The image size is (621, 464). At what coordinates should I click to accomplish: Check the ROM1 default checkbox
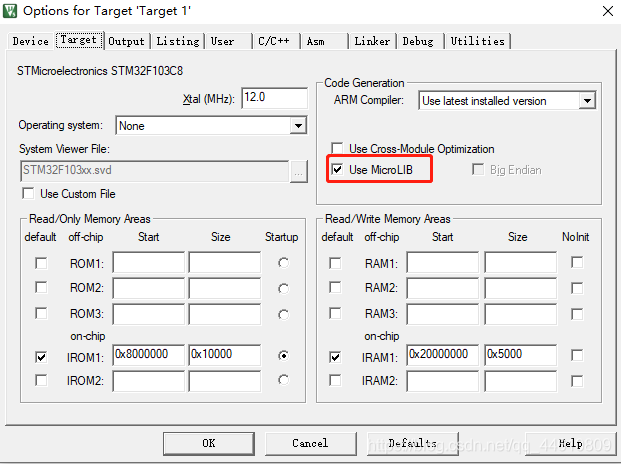click(41, 263)
